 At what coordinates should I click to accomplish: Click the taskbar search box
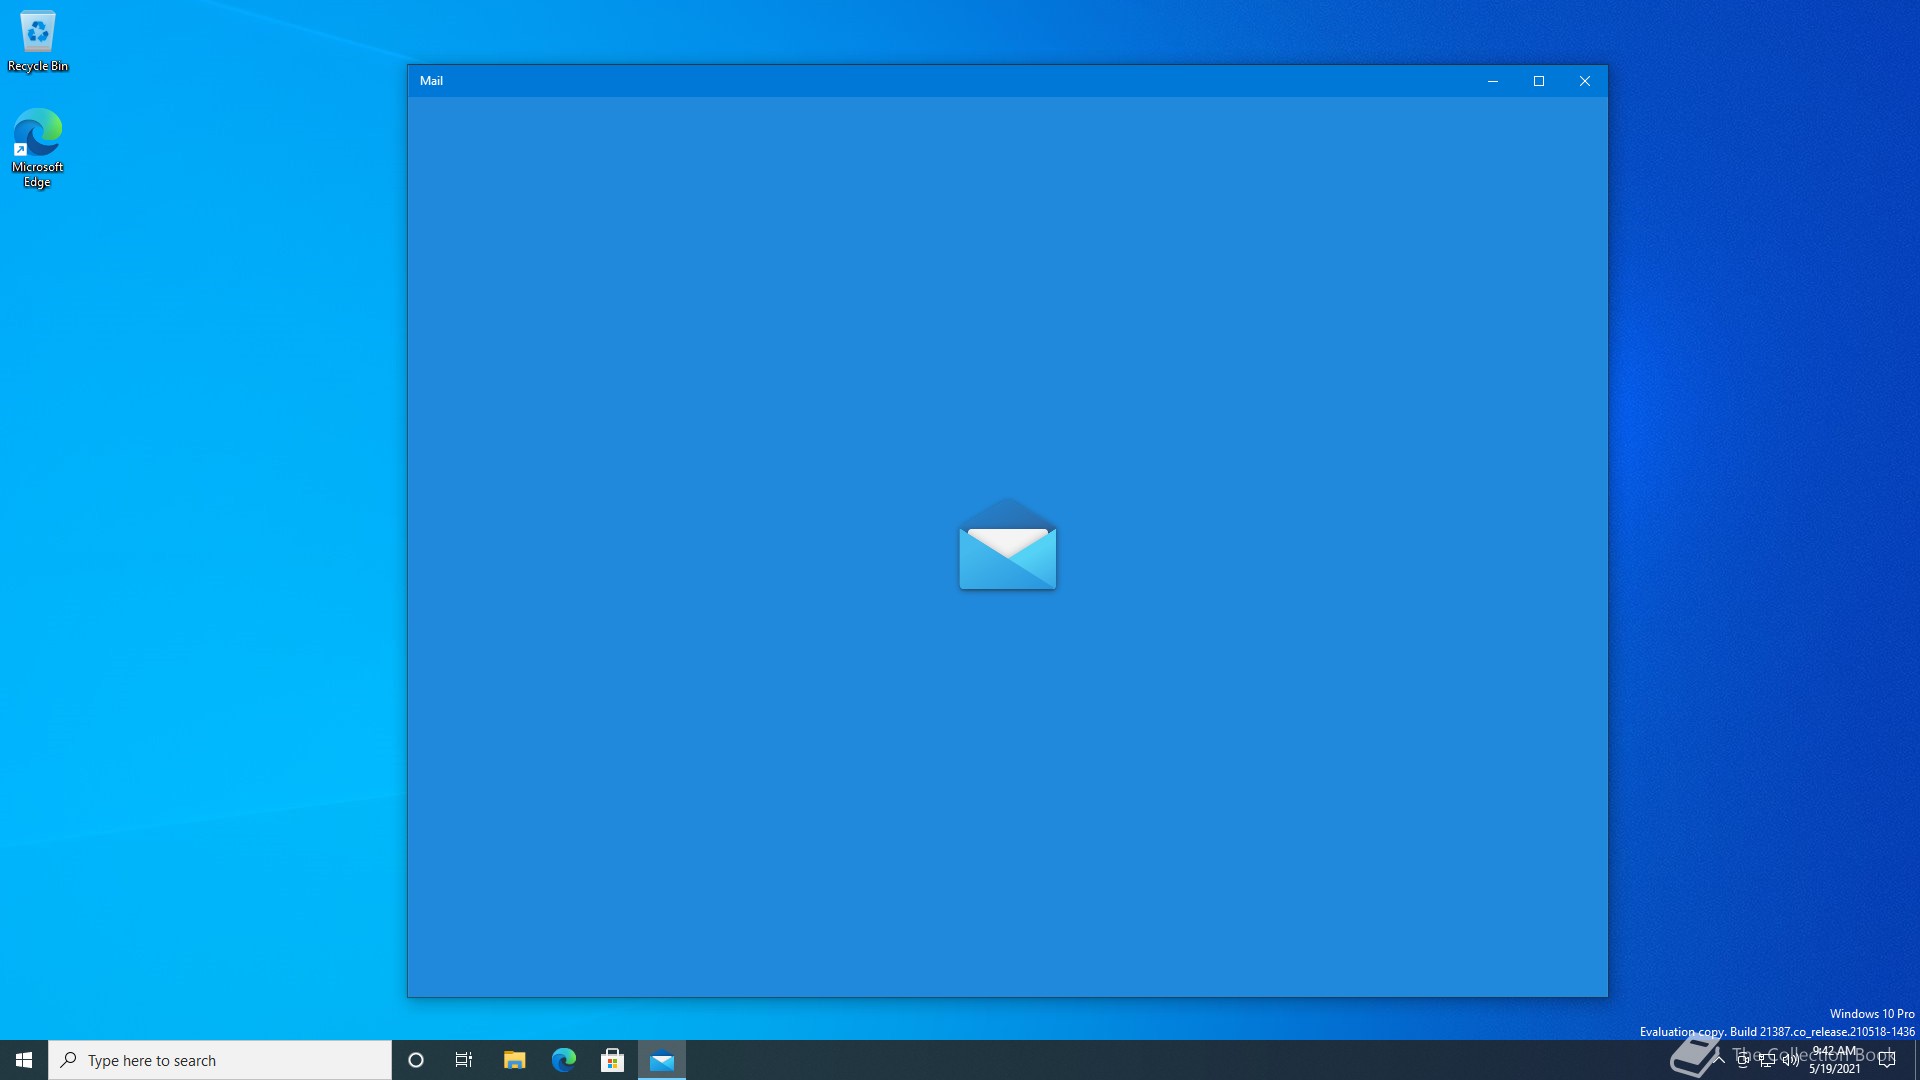[220, 1060]
